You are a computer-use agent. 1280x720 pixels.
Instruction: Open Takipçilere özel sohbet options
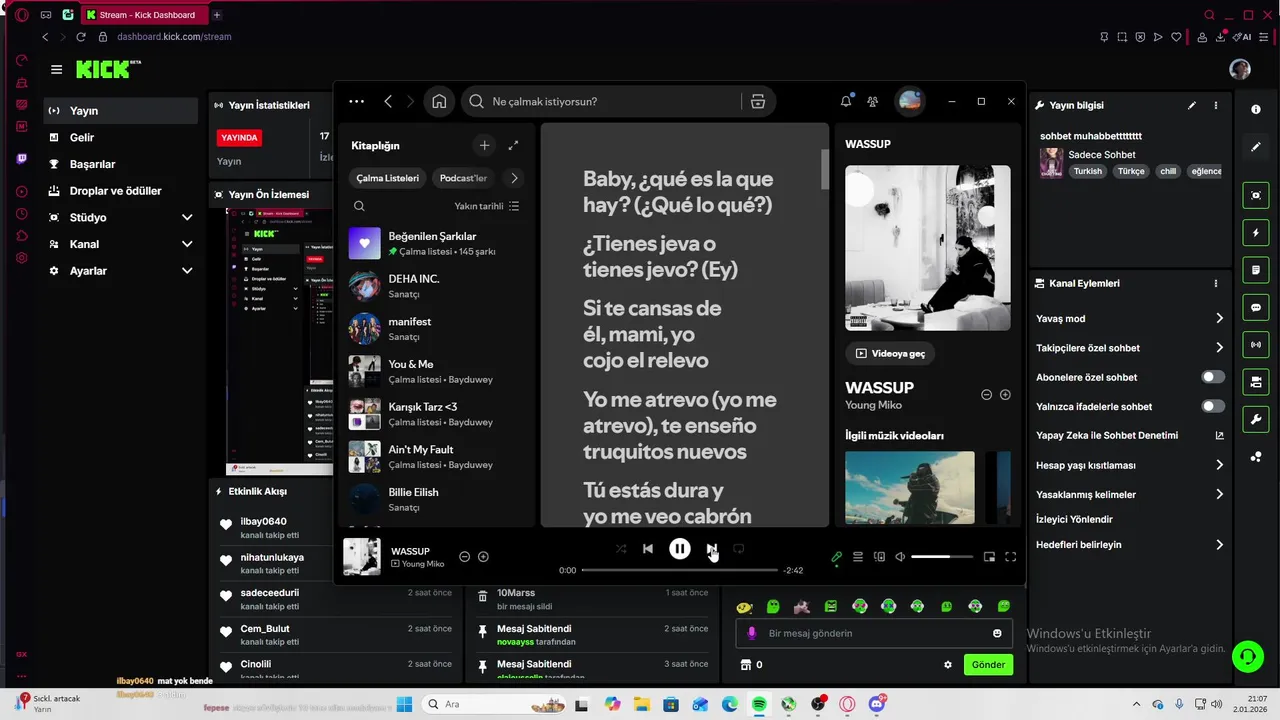pos(1130,348)
